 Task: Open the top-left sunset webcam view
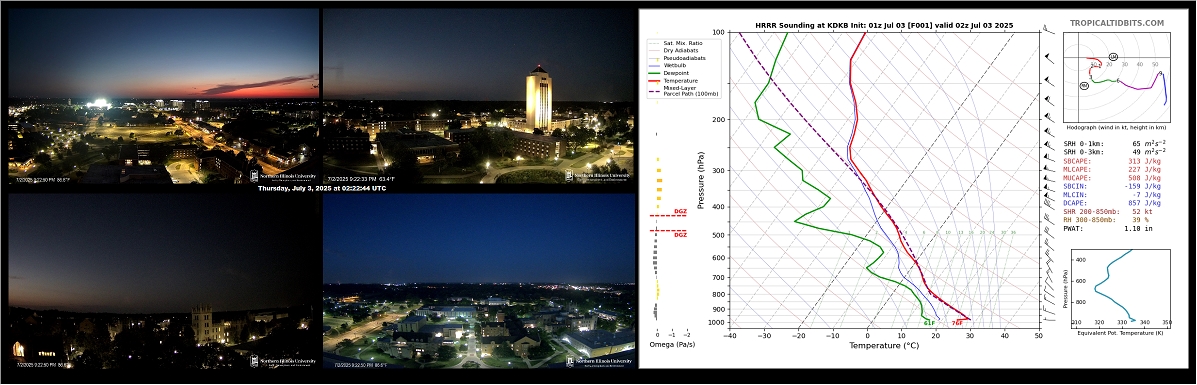163,96
